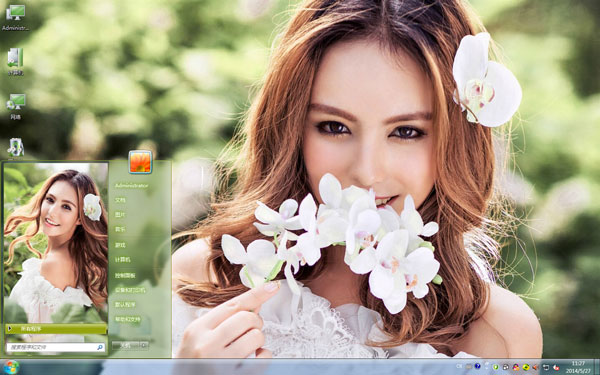600x375 pixels.
Task: Click the taskbar clock showing 11:27
Action: [x=578, y=367]
